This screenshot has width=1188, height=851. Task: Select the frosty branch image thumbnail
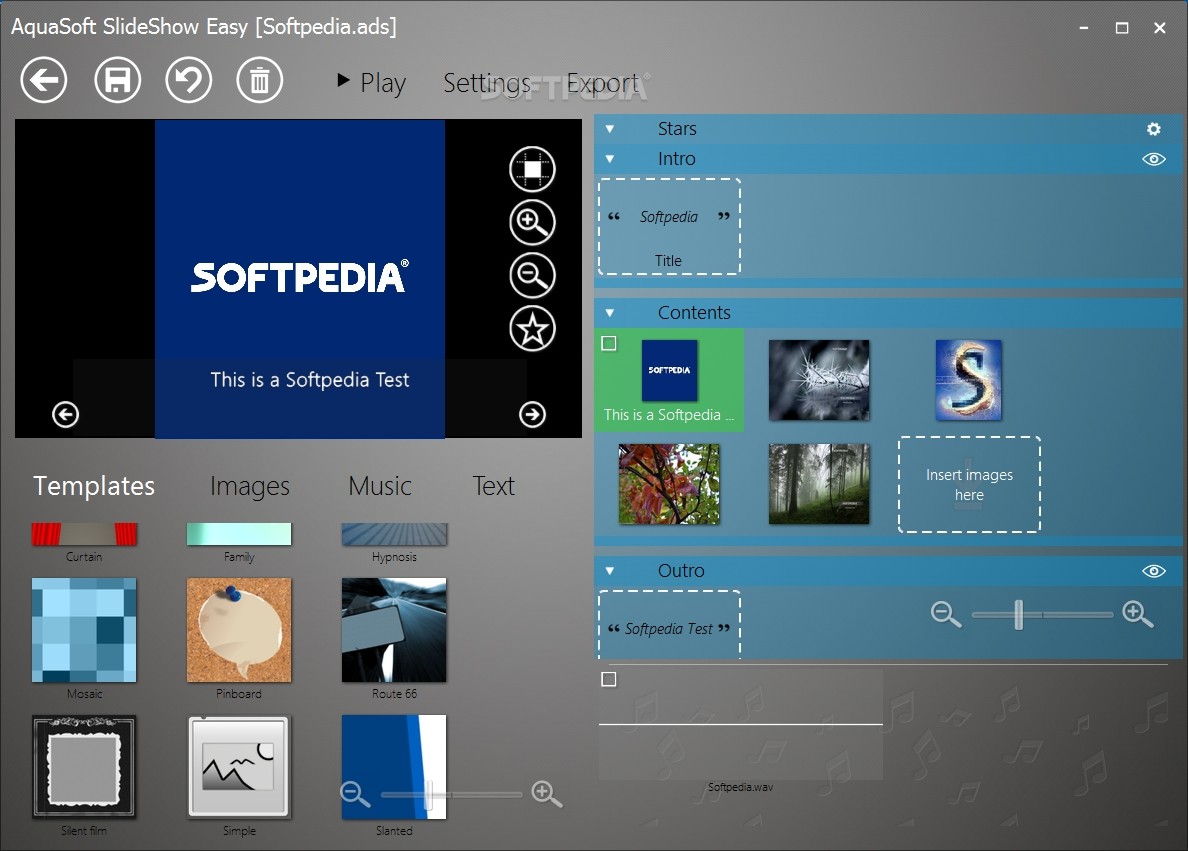[x=819, y=380]
